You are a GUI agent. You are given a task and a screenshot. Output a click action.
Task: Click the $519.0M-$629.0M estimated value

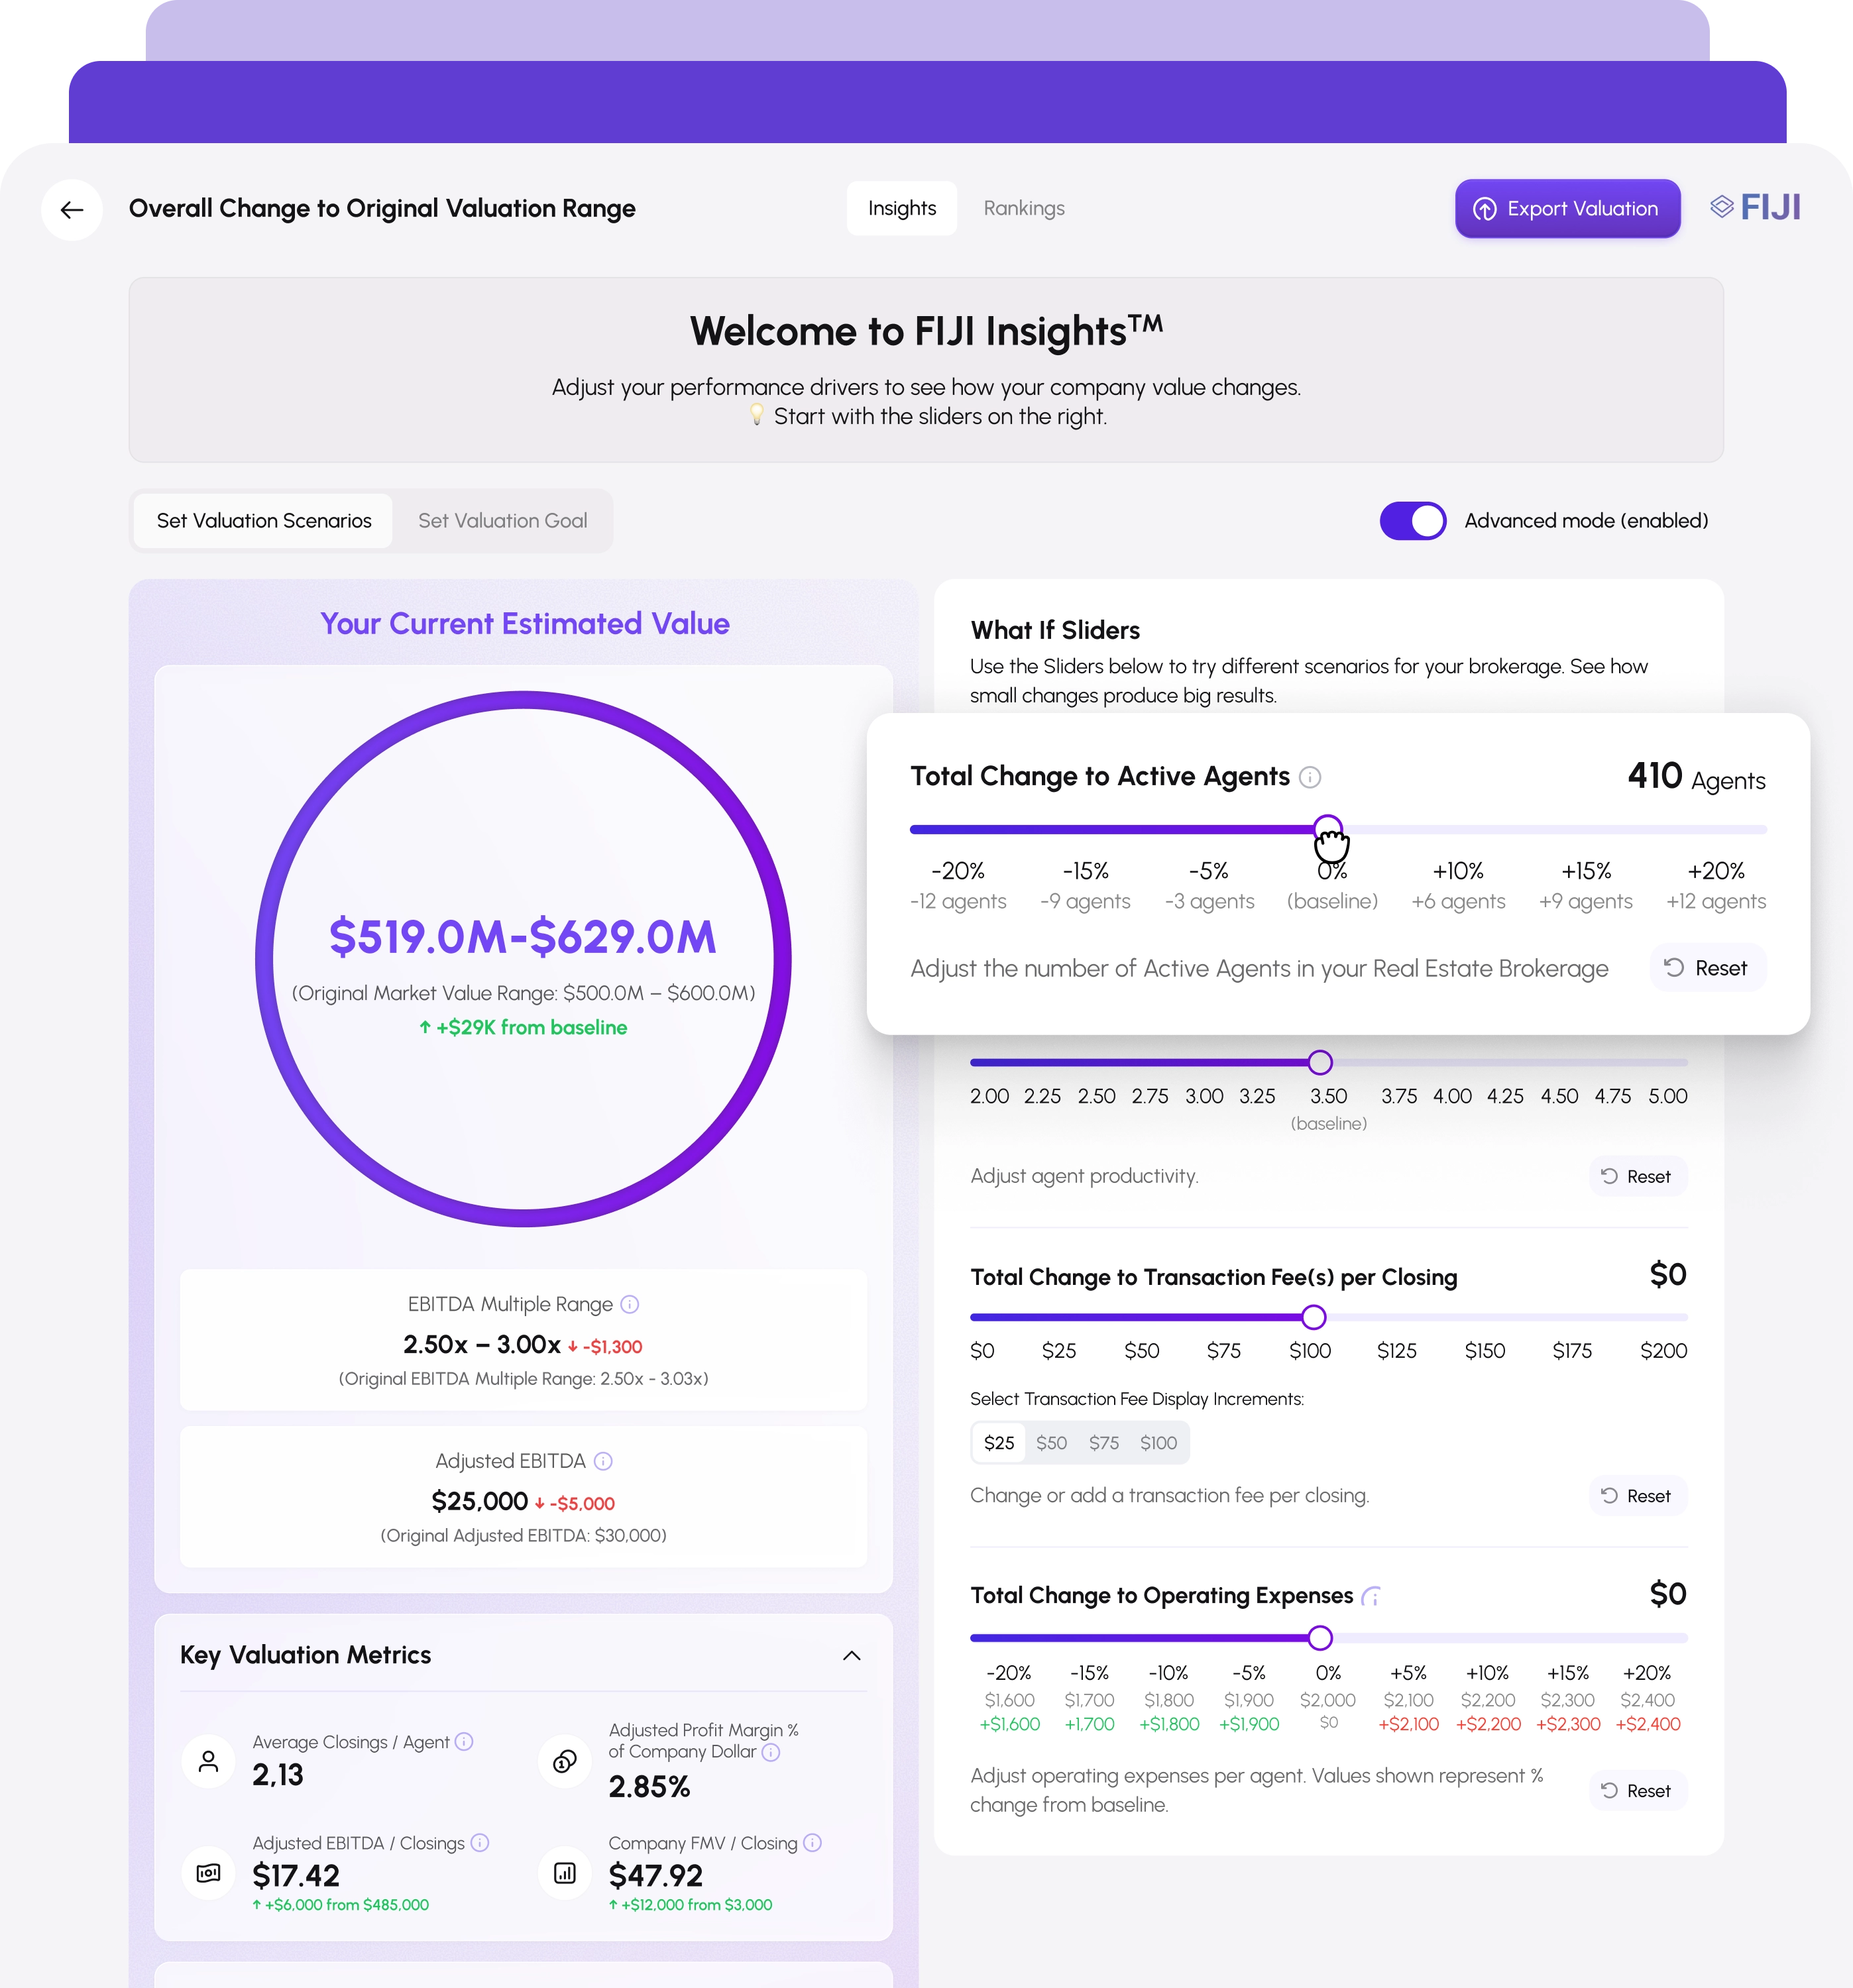(523, 937)
